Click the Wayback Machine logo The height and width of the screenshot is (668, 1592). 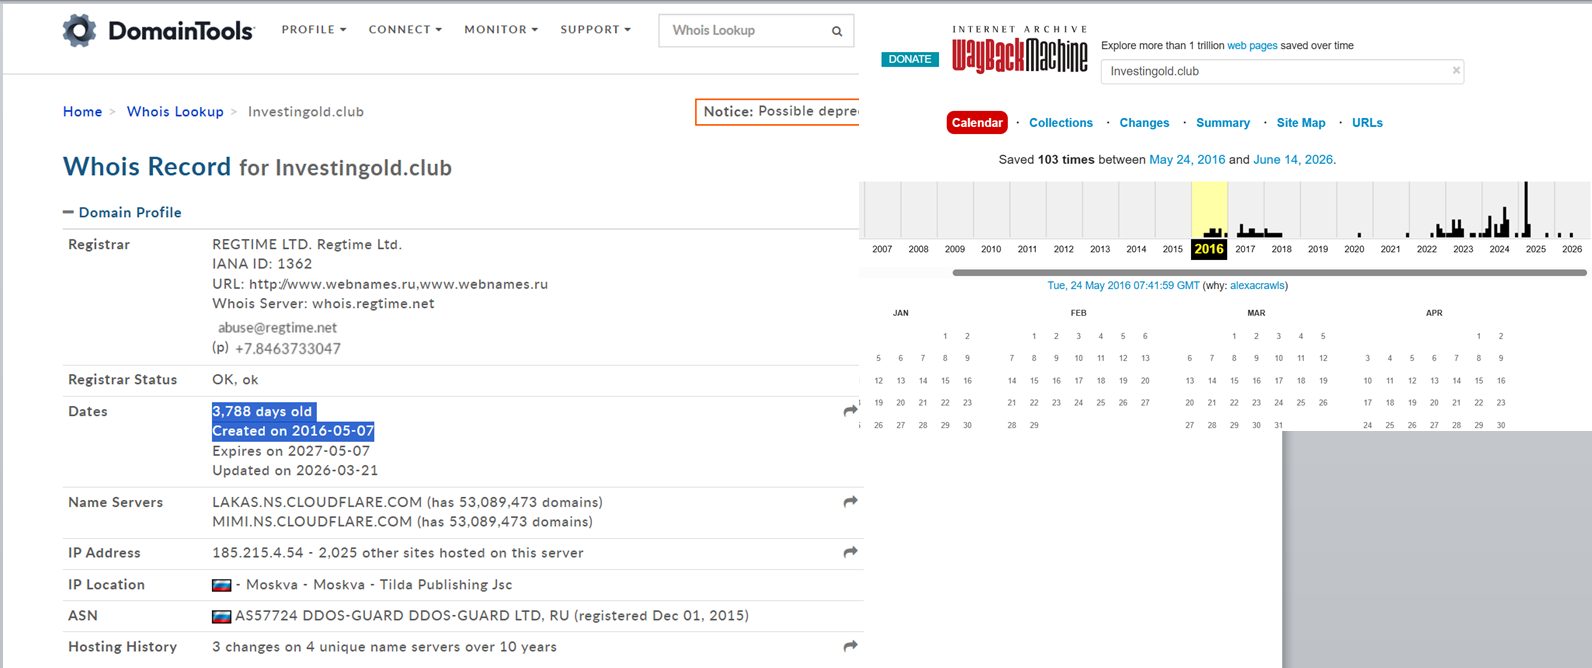click(1019, 50)
